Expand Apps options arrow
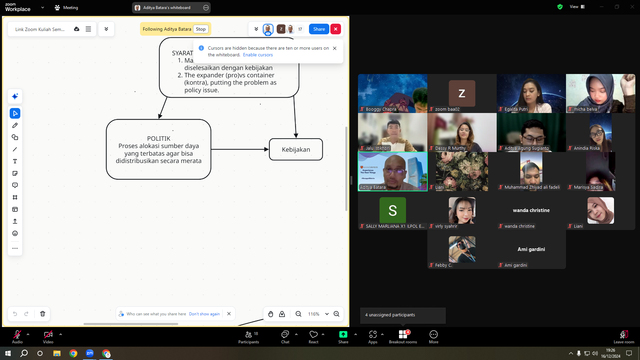640x360 pixels. [x=382, y=334]
